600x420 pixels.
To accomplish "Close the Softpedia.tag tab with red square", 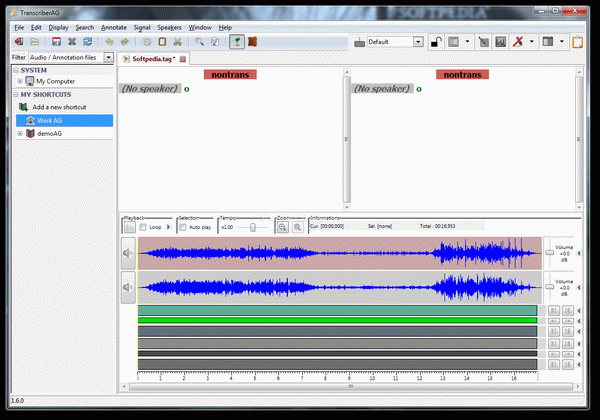I will point(183,59).
